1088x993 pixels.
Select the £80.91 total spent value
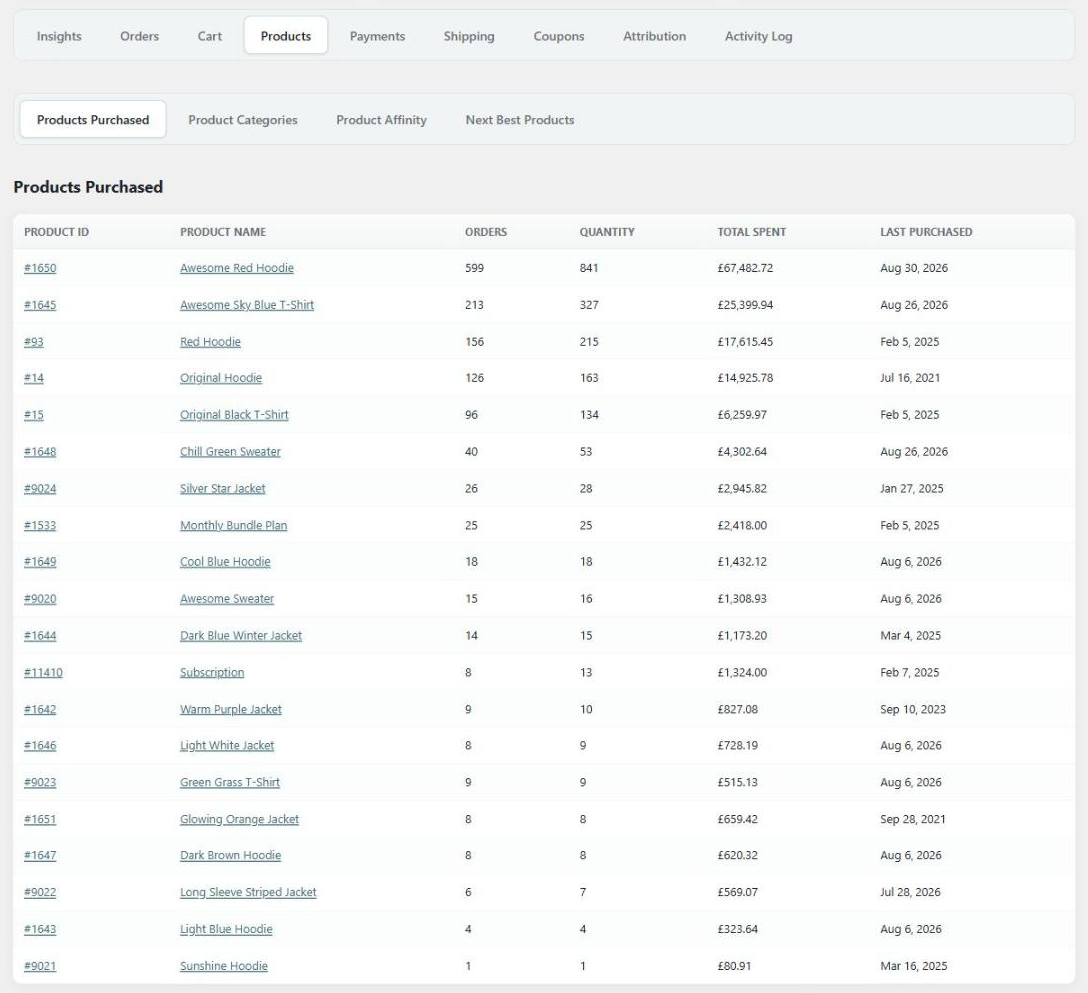coord(734,965)
